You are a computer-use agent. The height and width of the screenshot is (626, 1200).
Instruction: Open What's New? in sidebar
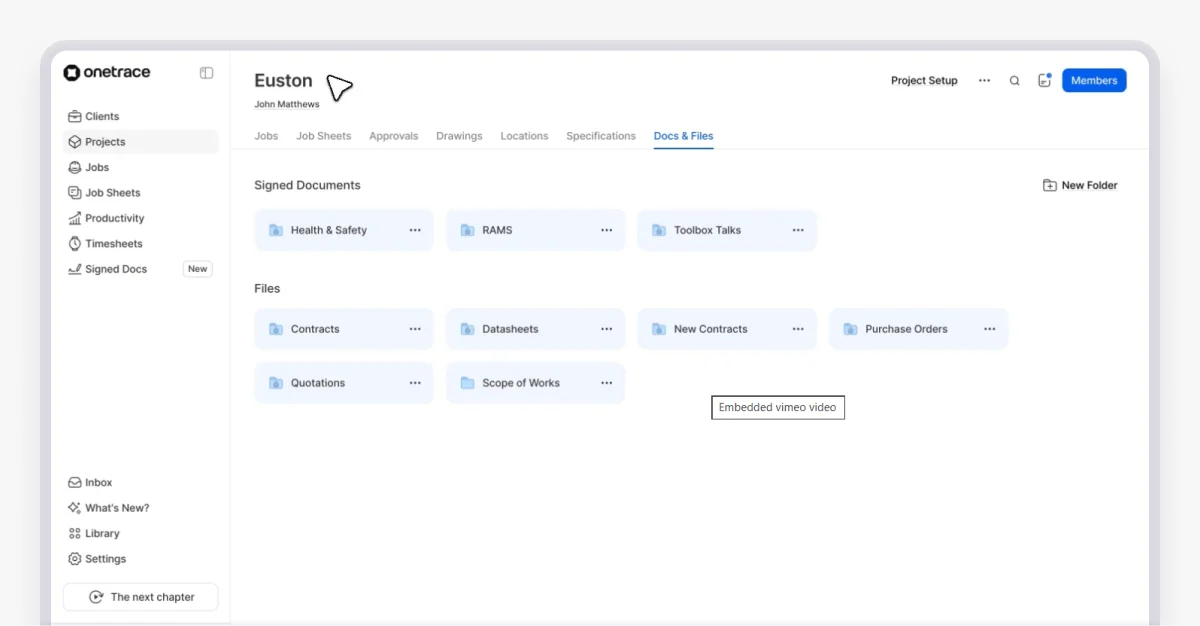pyautogui.click(x=140, y=508)
